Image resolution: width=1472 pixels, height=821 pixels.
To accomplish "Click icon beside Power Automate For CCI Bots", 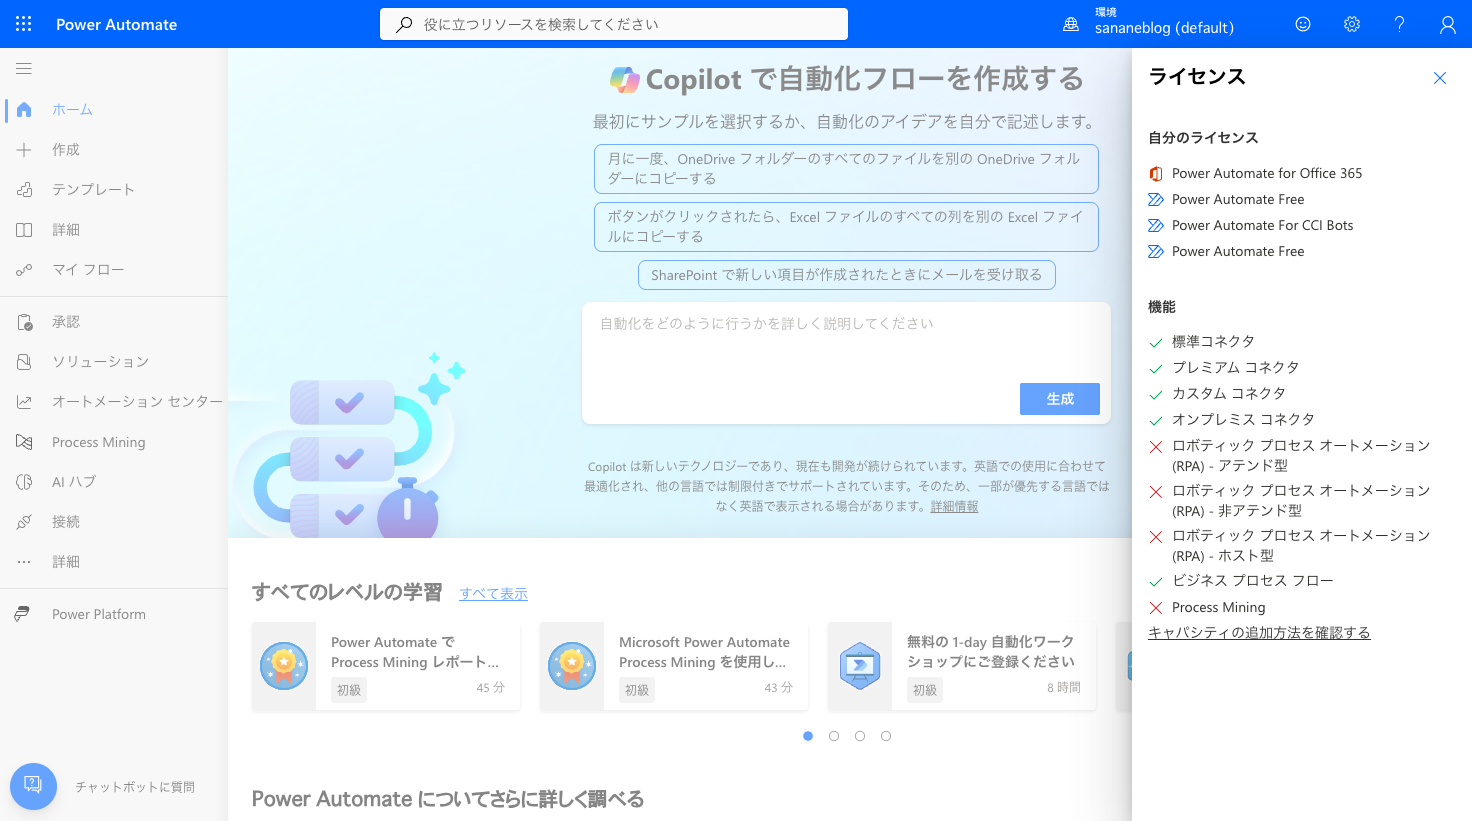I will pos(1156,226).
